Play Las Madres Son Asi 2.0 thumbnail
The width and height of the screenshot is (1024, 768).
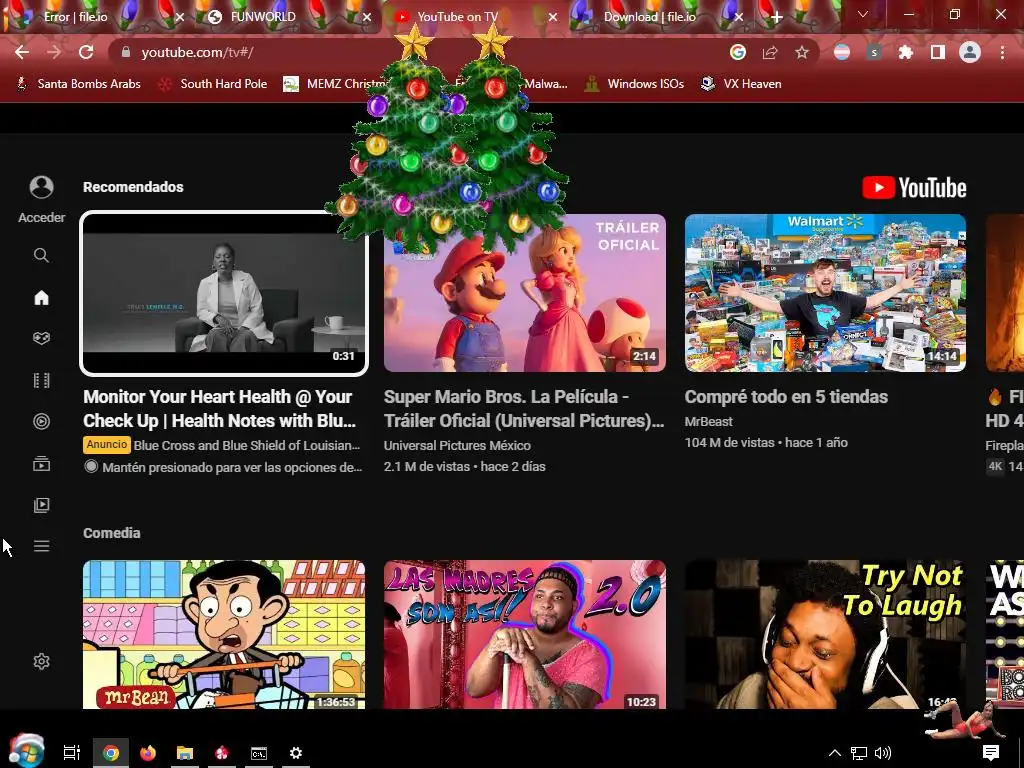pos(524,634)
